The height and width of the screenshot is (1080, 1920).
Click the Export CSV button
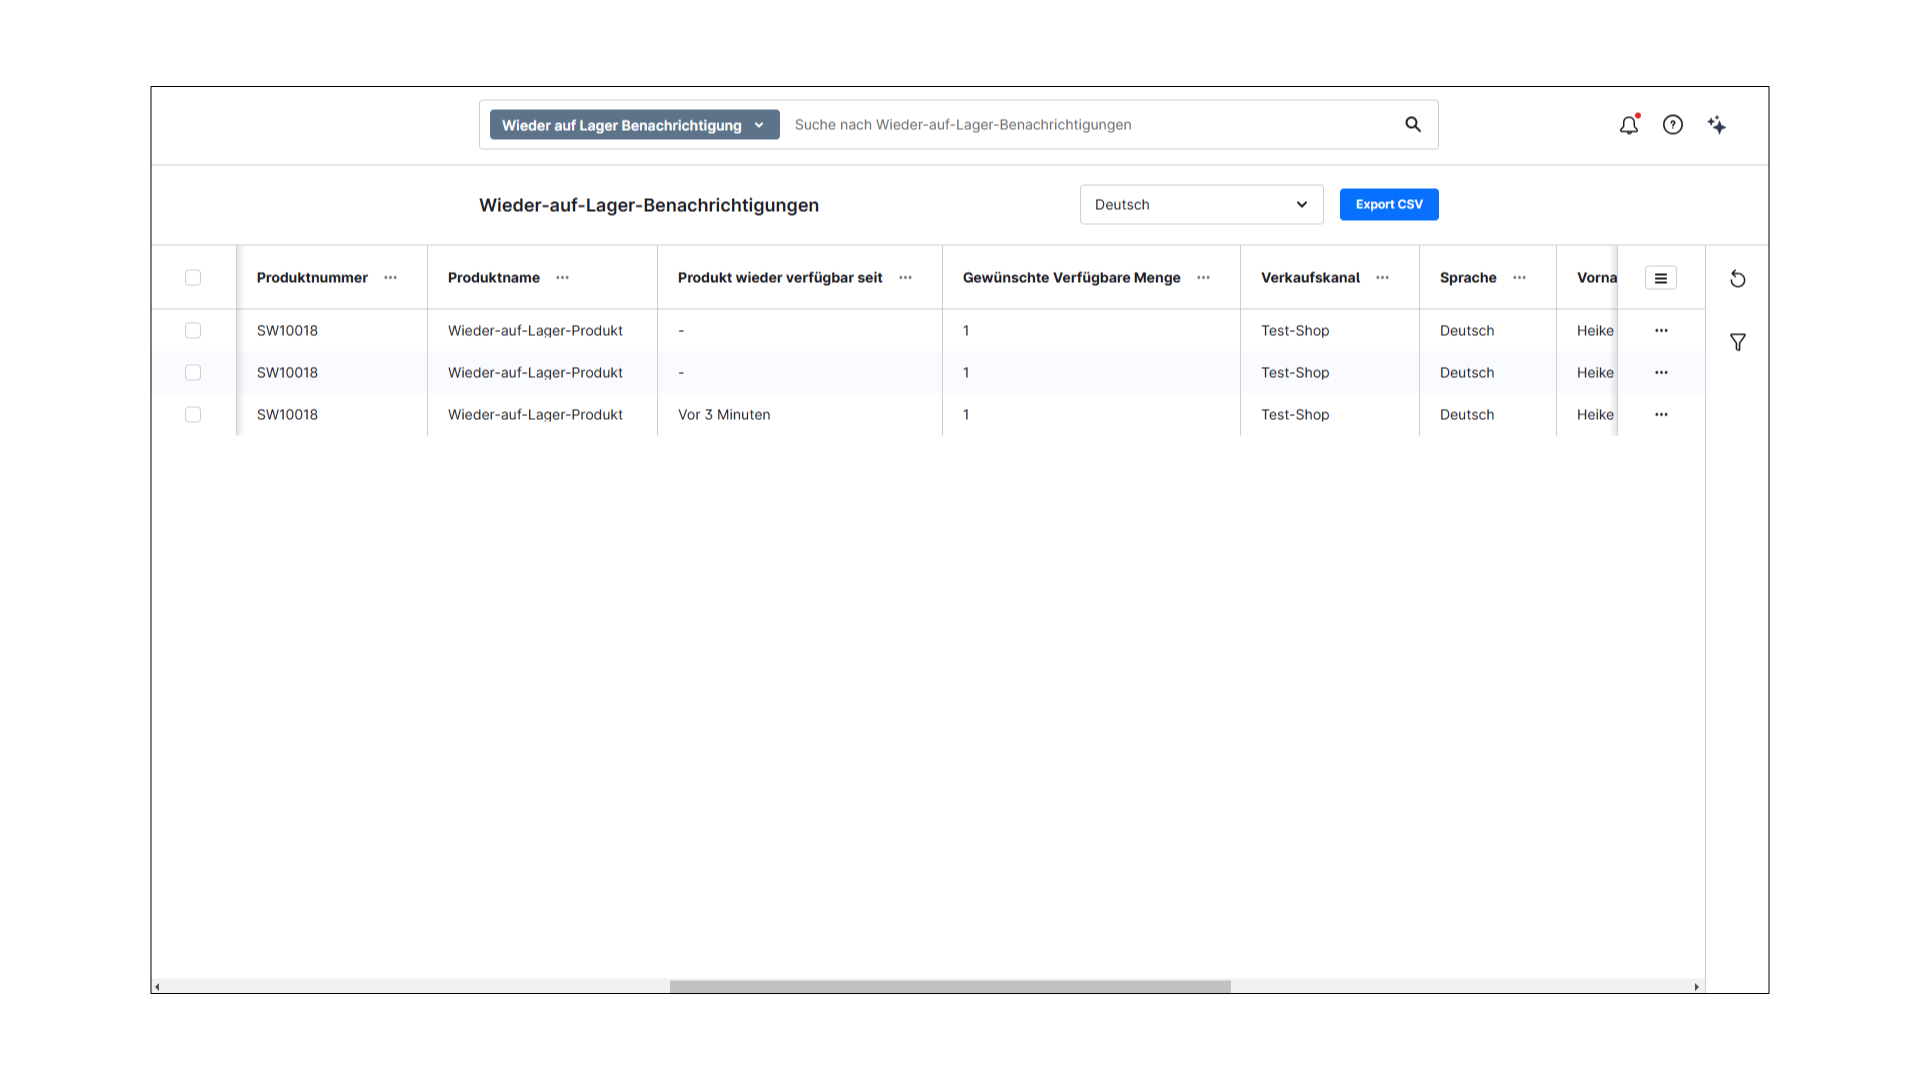[x=1389, y=204]
